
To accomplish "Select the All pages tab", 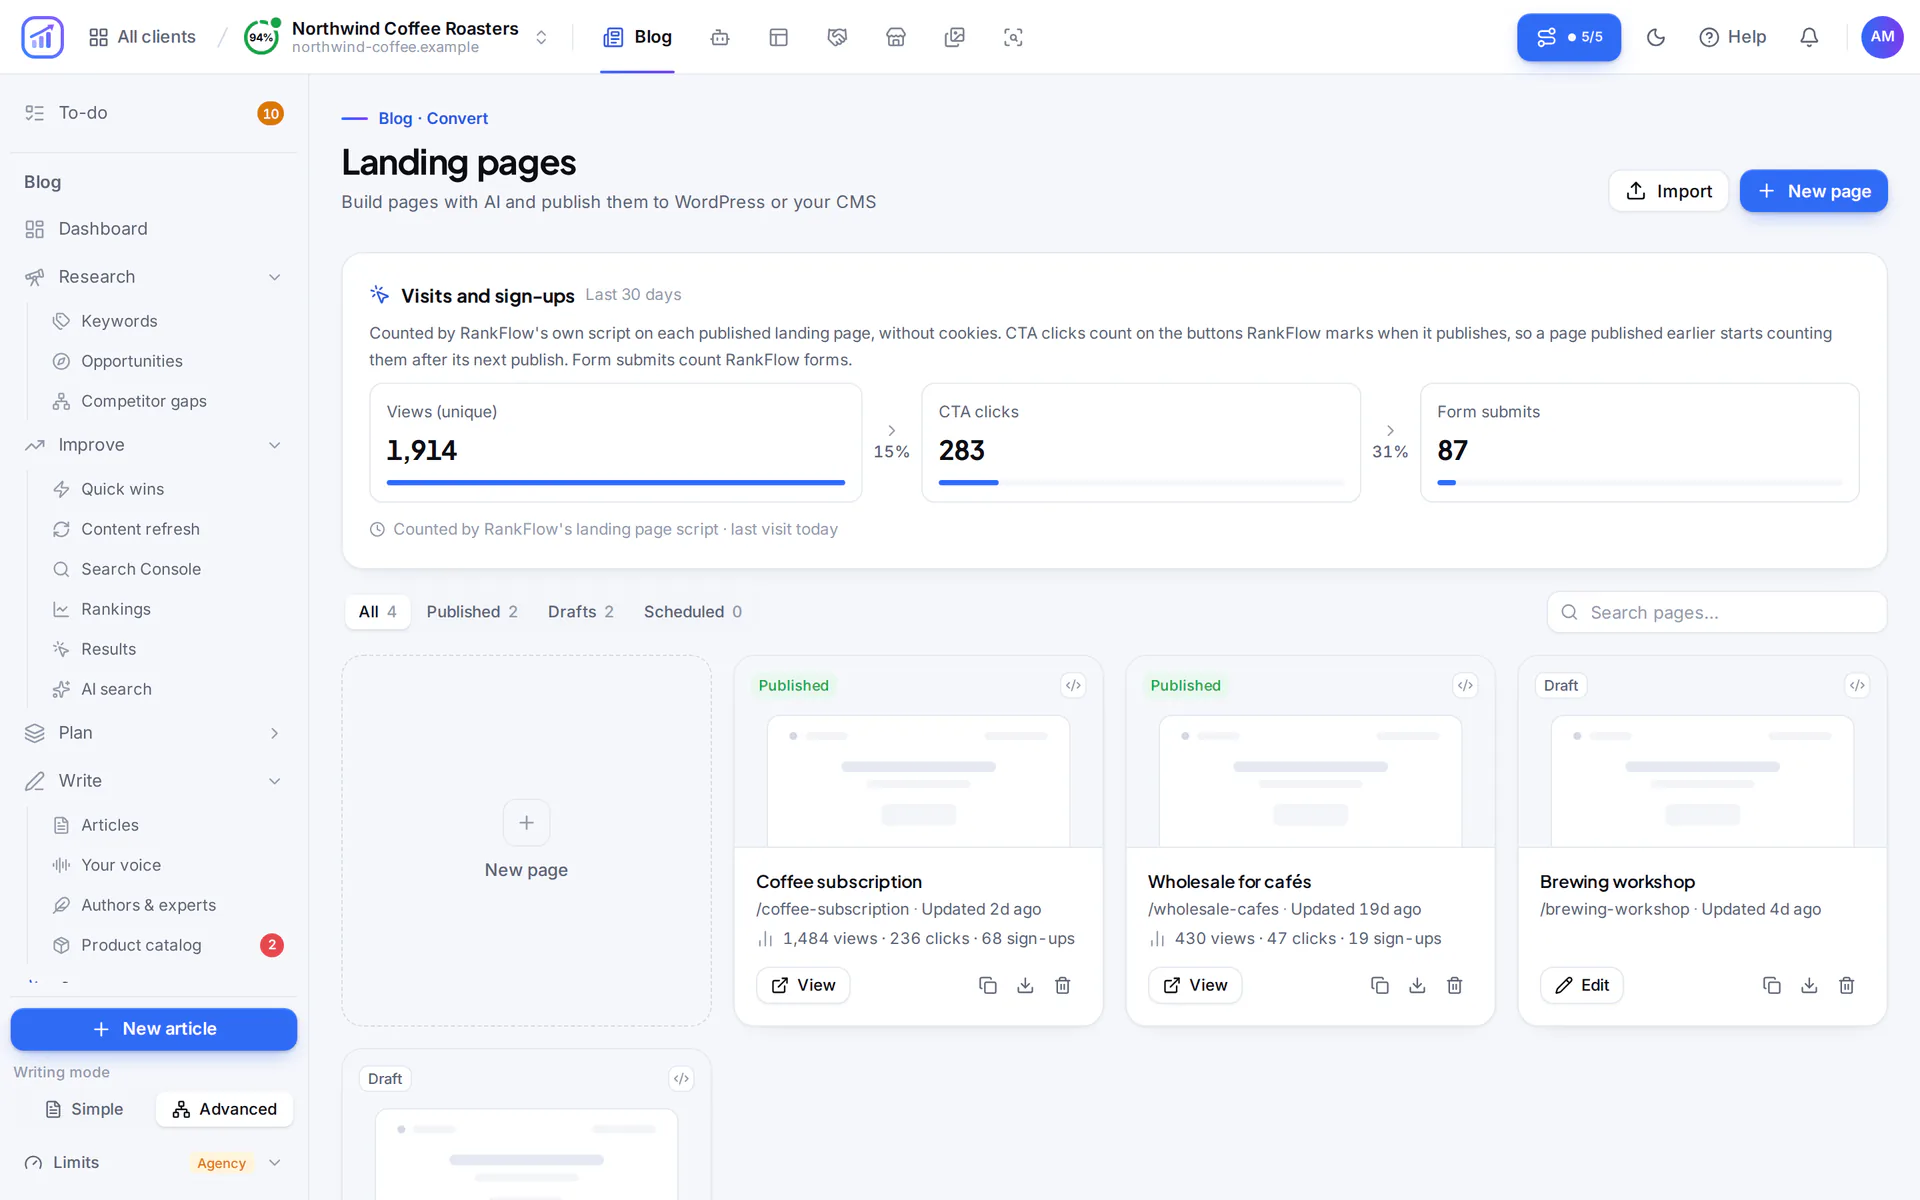I will 378,612.
